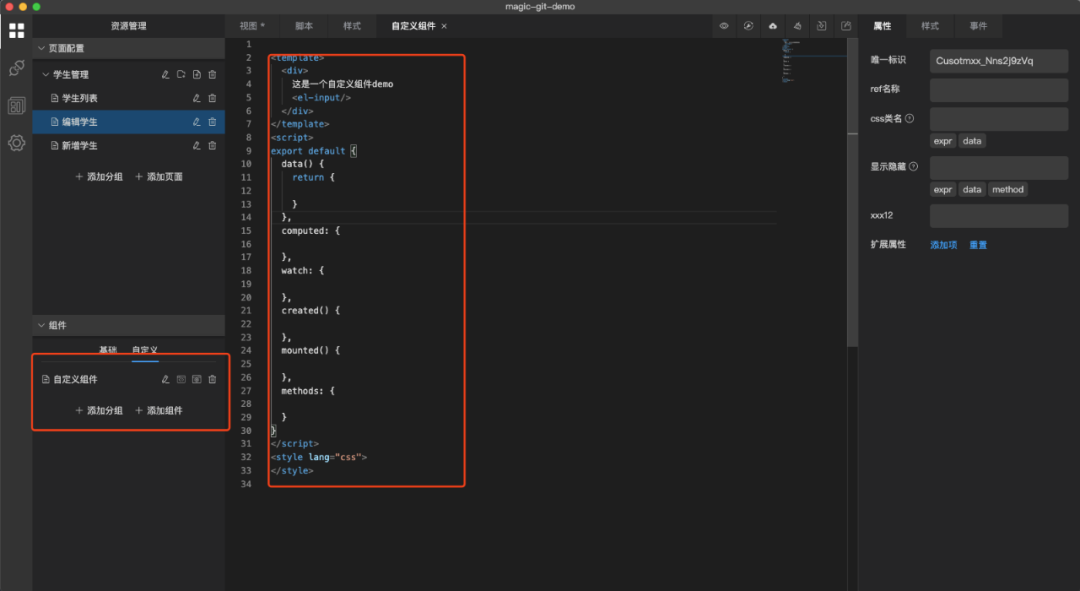Image resolution: width=1080 pixels, height=591 pixels.
Task: Click 添加页面 button
Action: 159,177
